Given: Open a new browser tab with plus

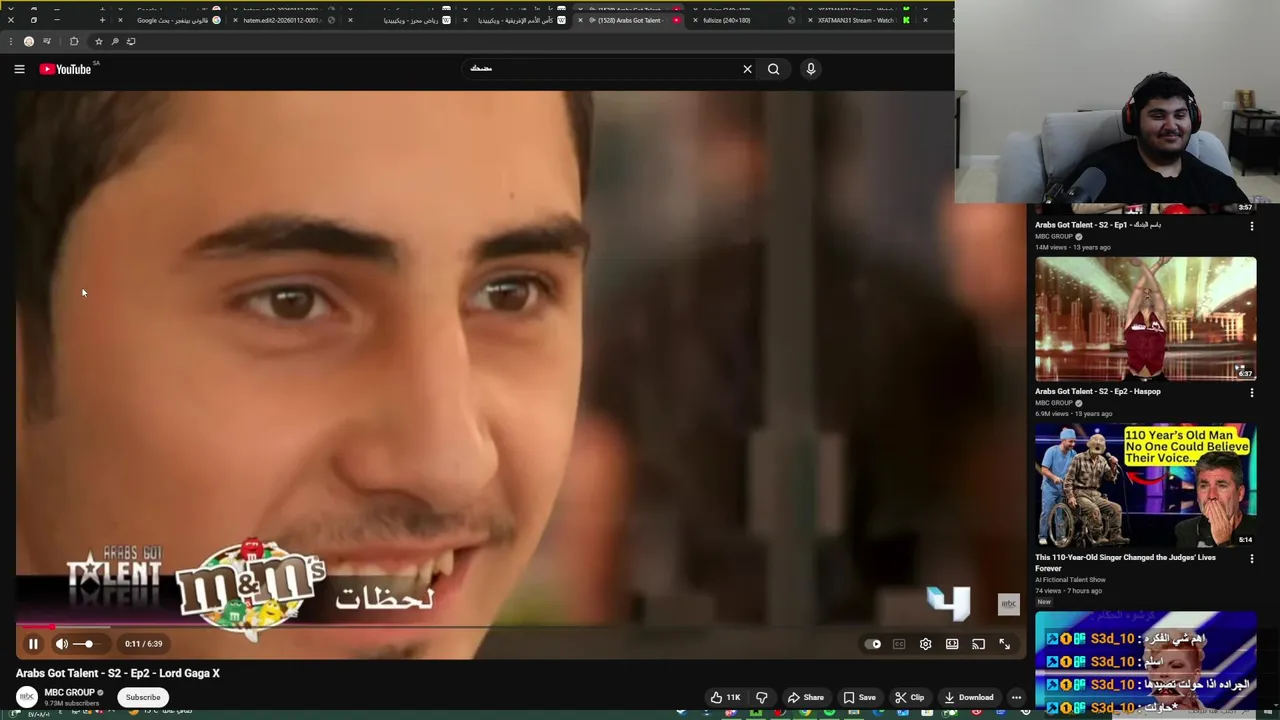Looking at the screenshot, I should coord(102,20).
